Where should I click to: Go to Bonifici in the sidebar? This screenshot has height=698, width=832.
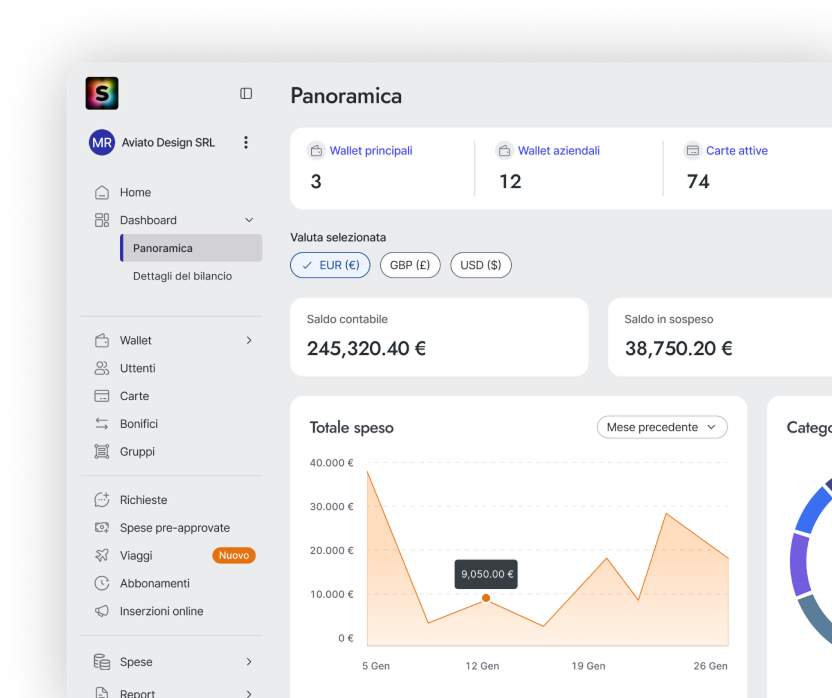(x=139, y=424)
